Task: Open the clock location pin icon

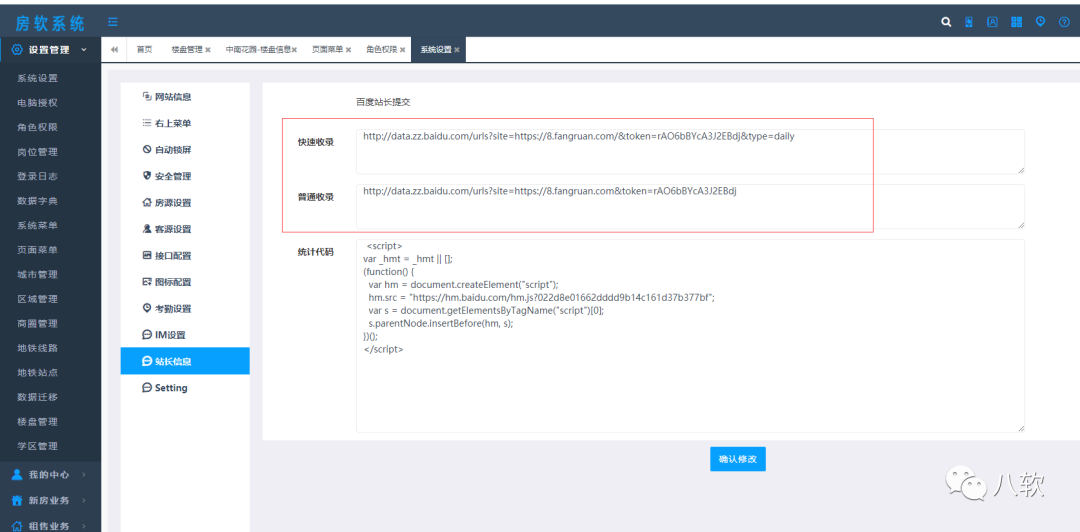Action: click(1040, 21)
